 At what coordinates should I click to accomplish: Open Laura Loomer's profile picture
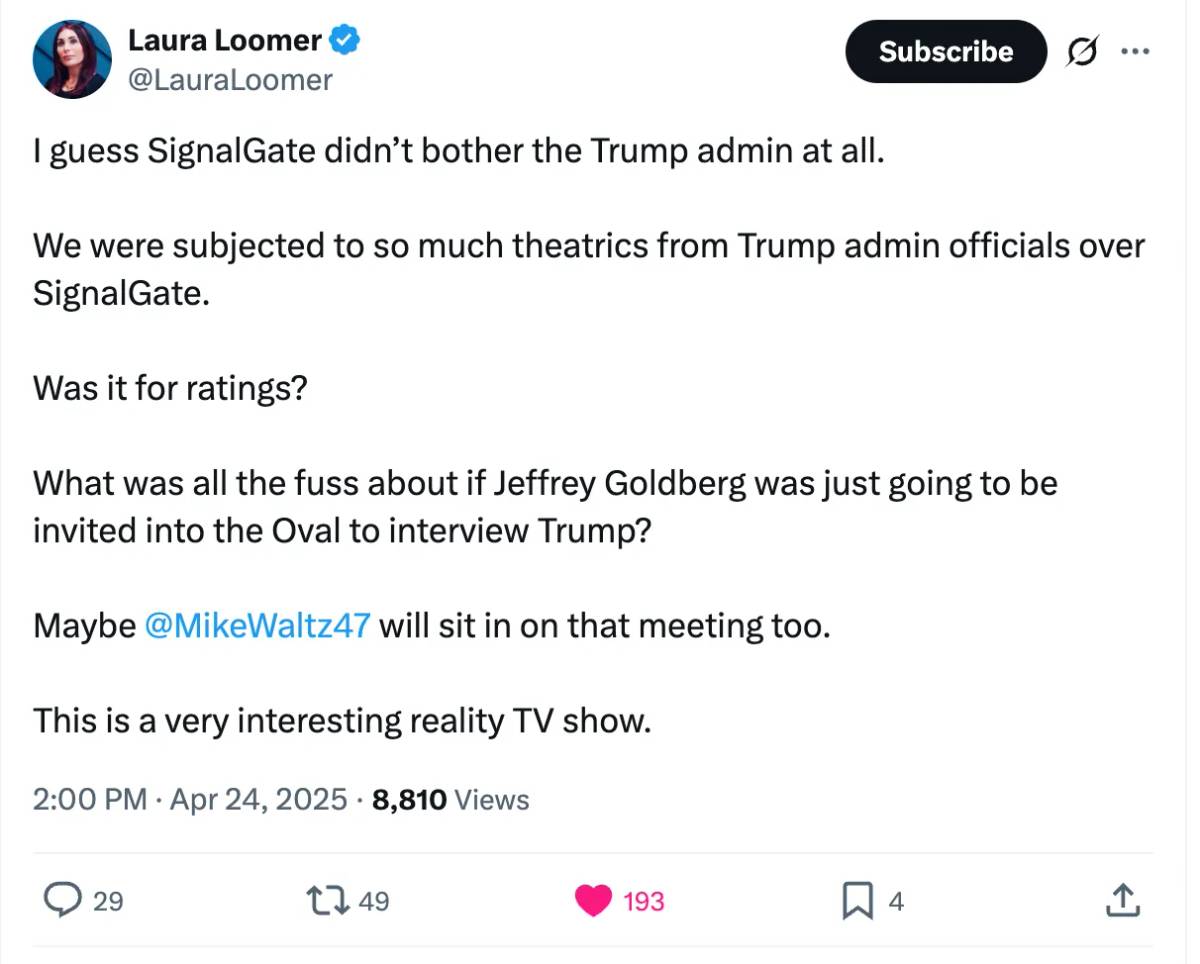pos(72,59)
